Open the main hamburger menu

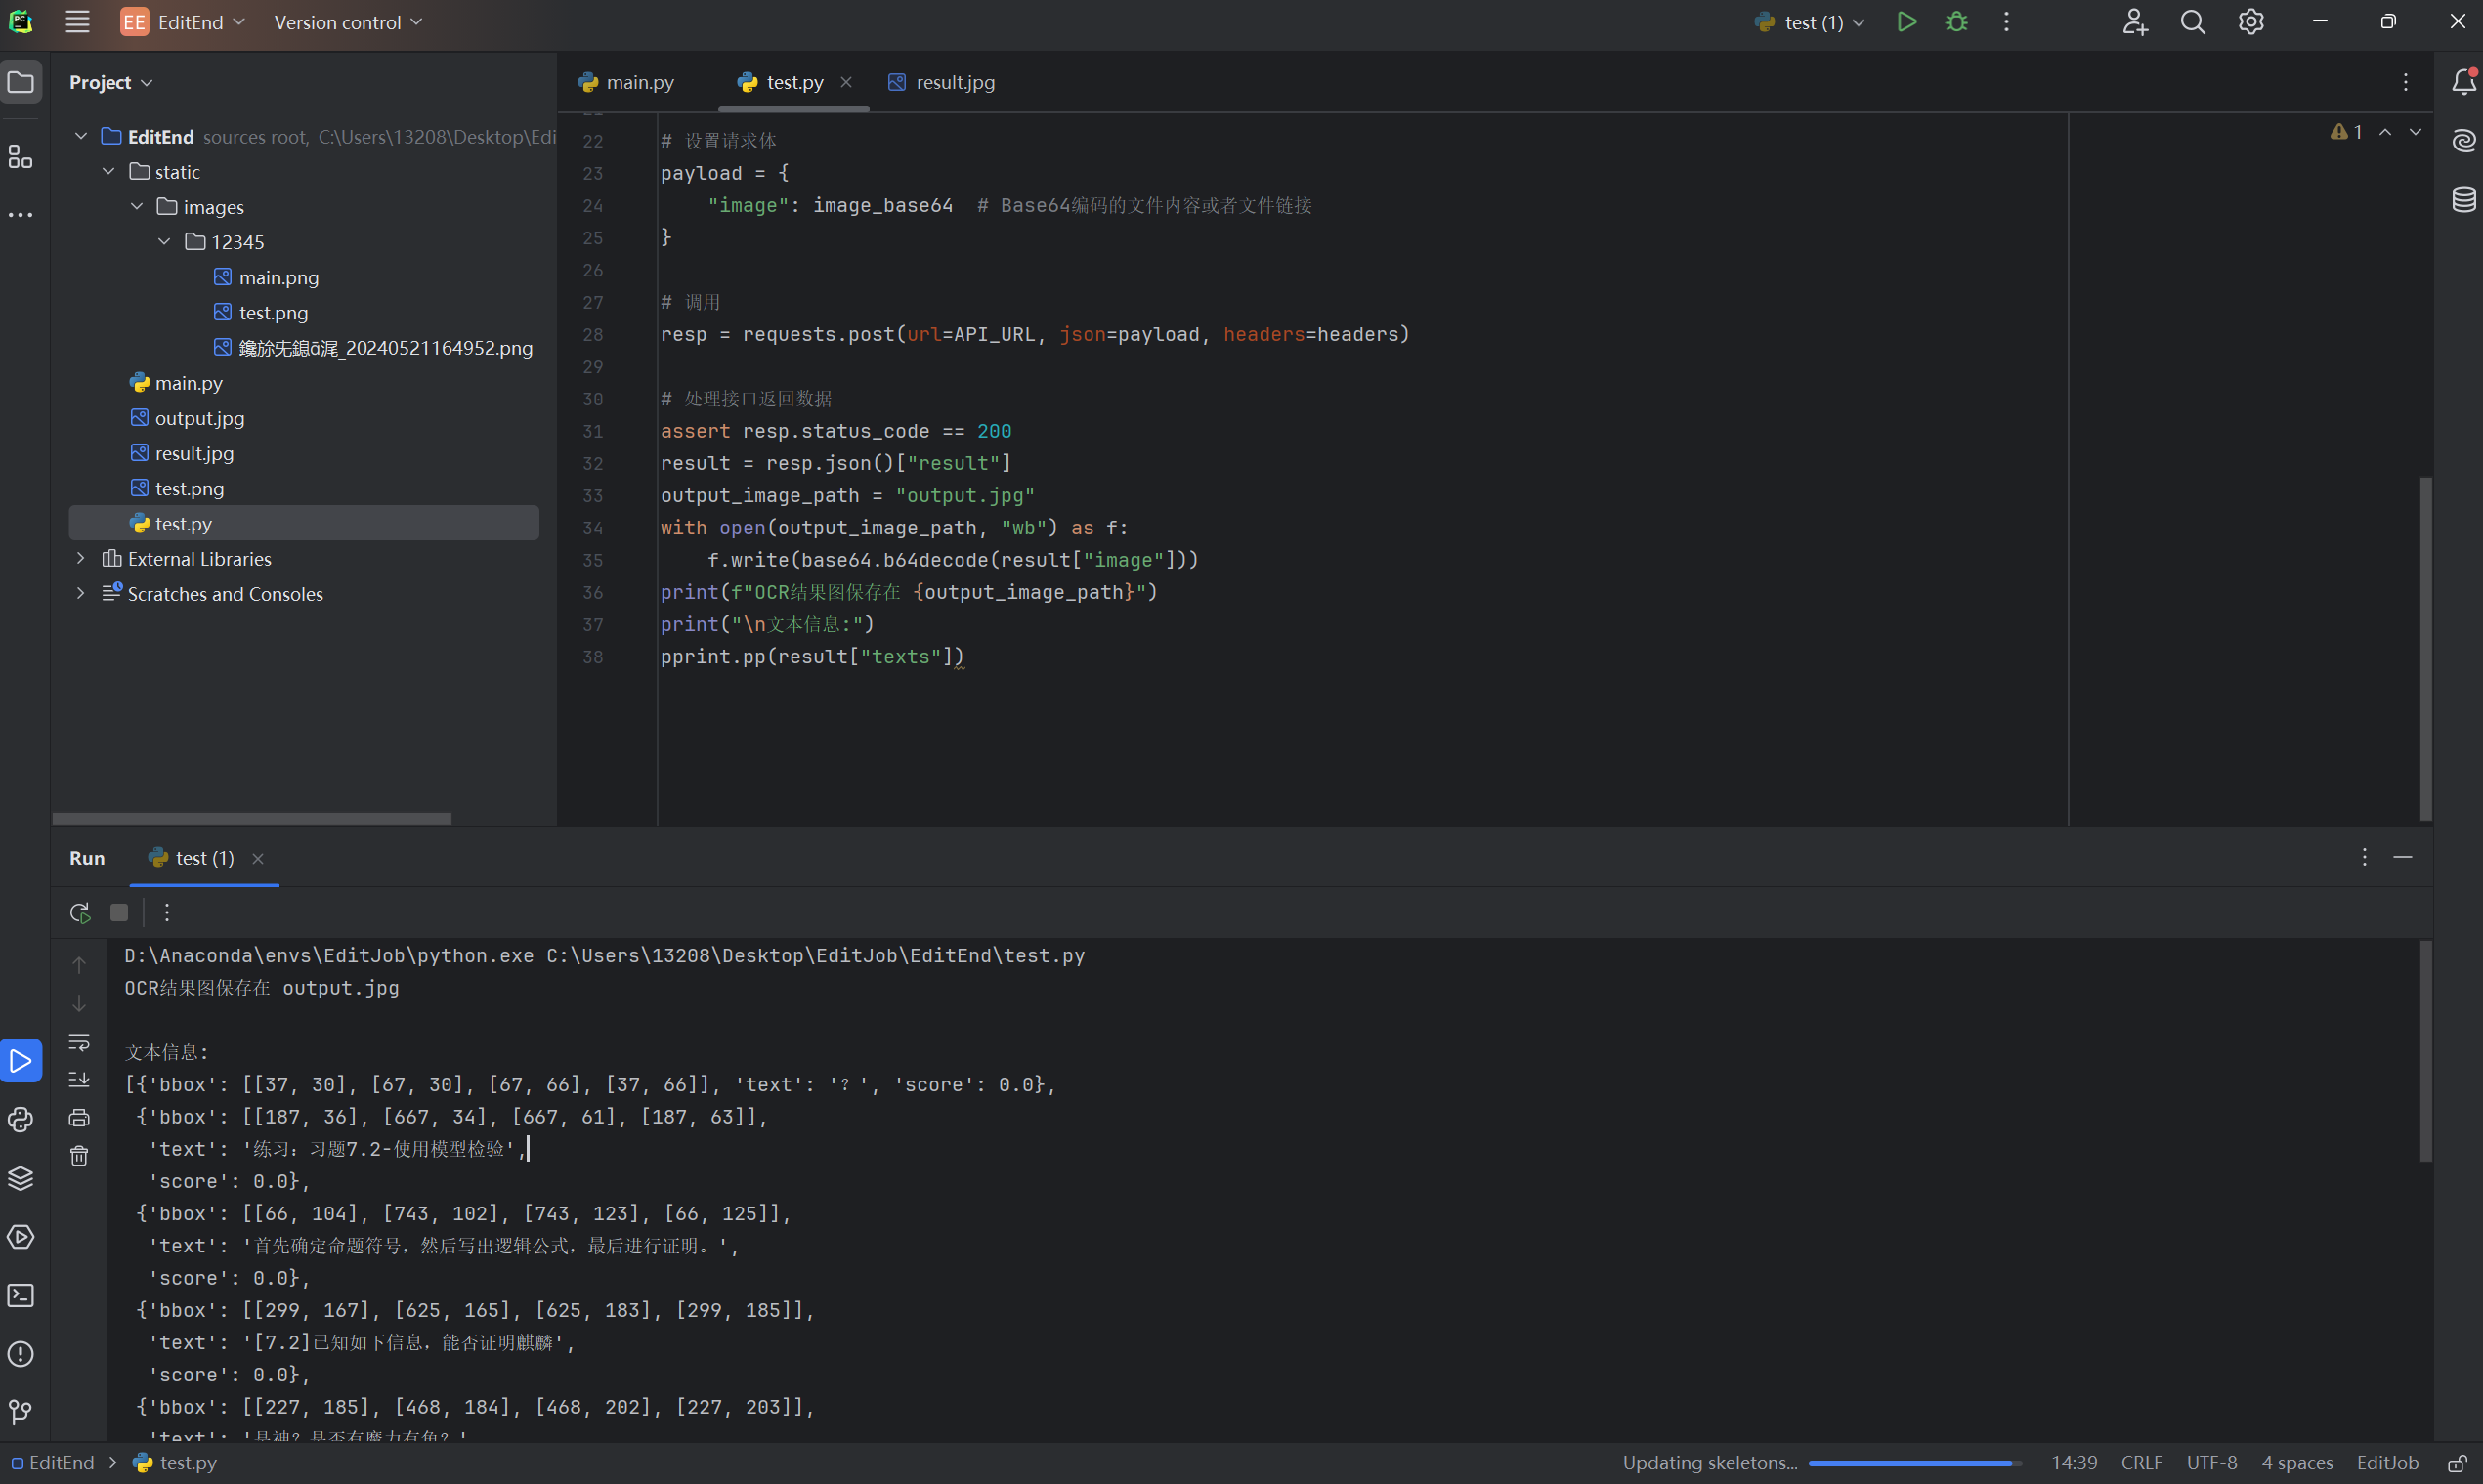tap(77, 22)
